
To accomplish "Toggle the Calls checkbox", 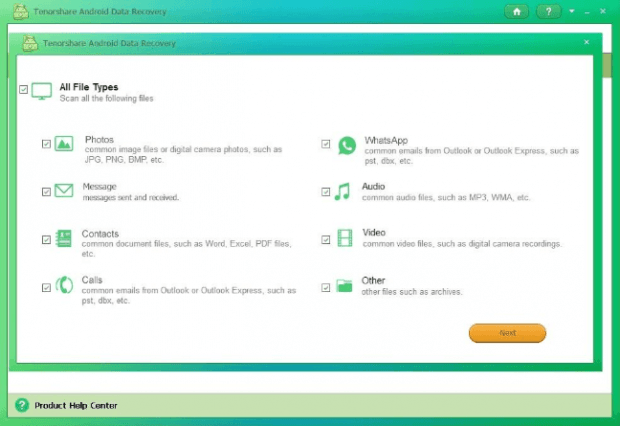I will pos(46,288).
